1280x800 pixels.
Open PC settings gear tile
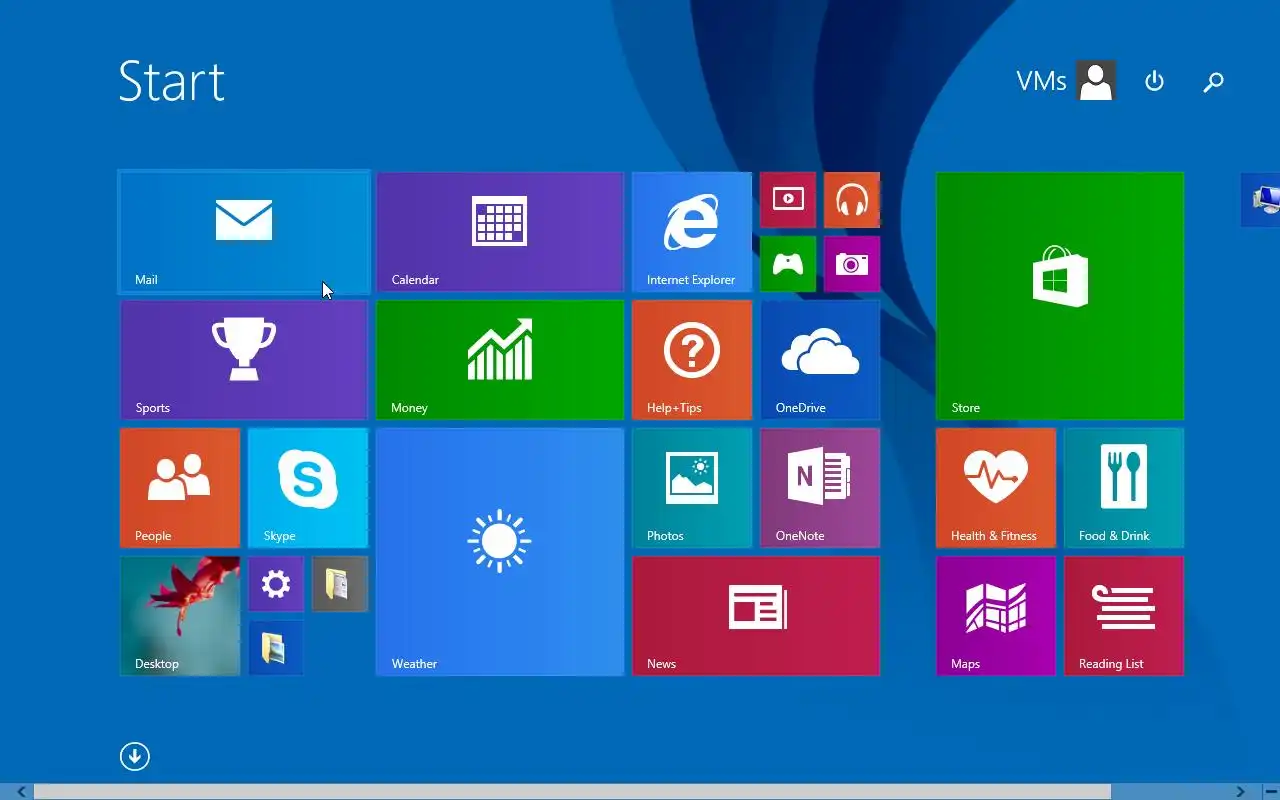pos(276,584)
